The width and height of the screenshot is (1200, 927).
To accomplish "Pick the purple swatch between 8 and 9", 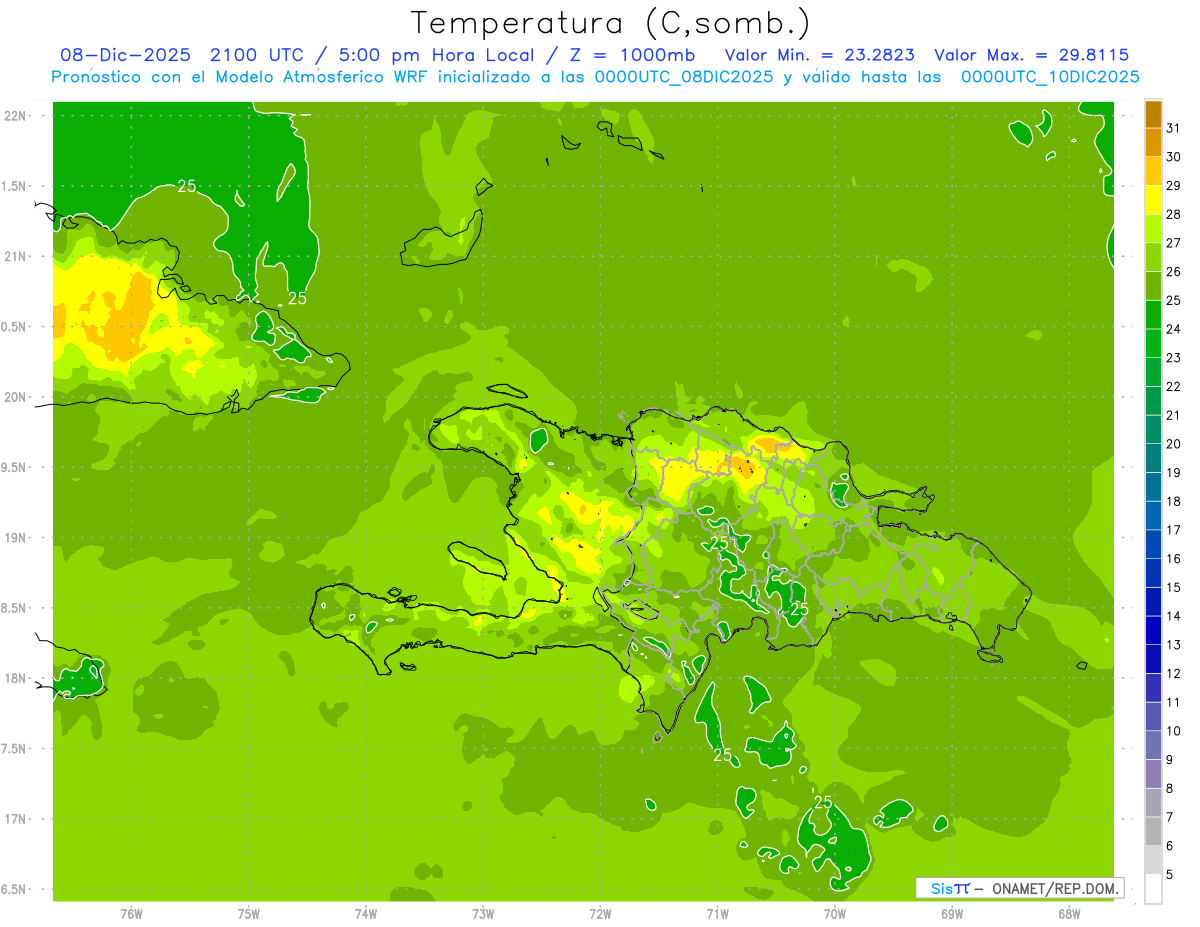I will coord(1153,774).
